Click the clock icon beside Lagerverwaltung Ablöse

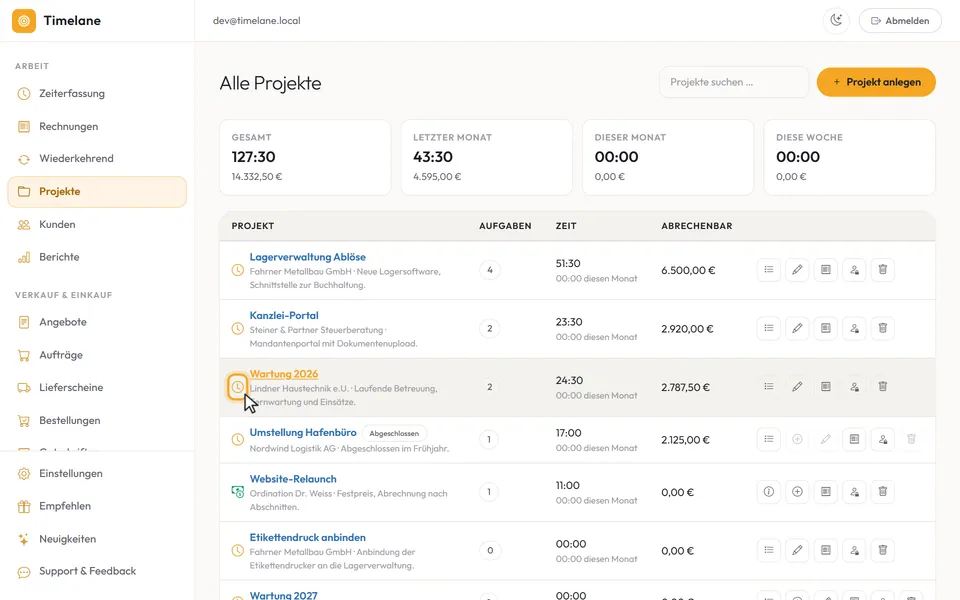[238, 270]
